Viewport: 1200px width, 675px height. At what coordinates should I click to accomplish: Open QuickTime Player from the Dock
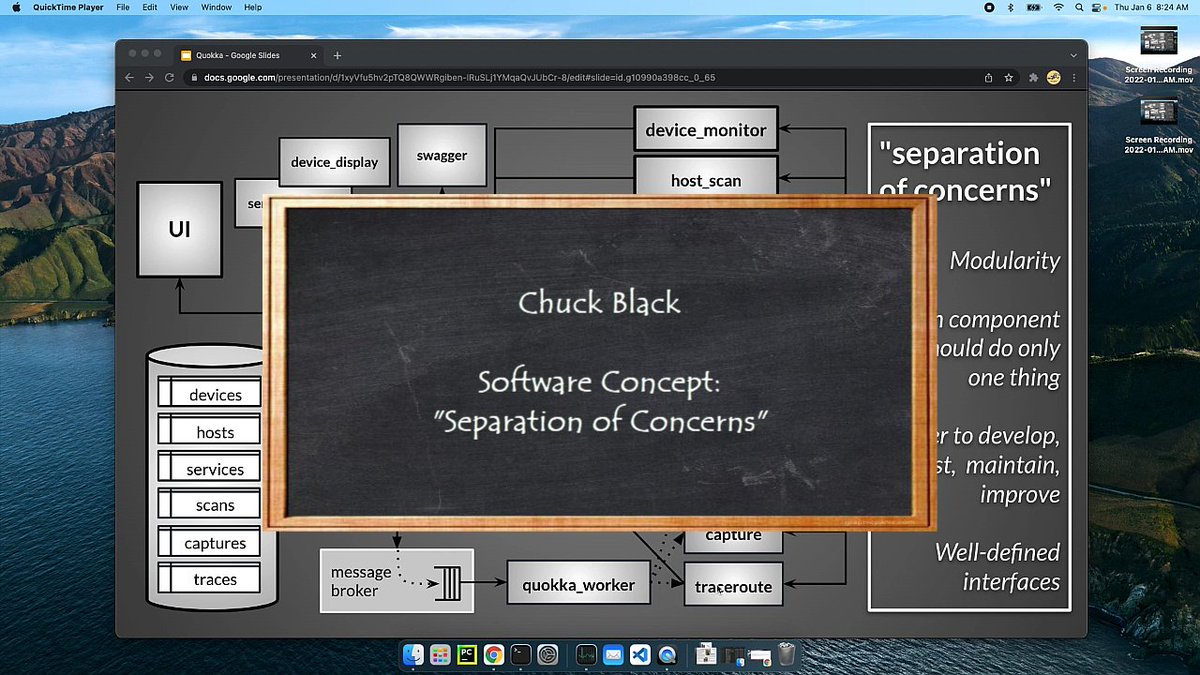click(x=667, y=655)
